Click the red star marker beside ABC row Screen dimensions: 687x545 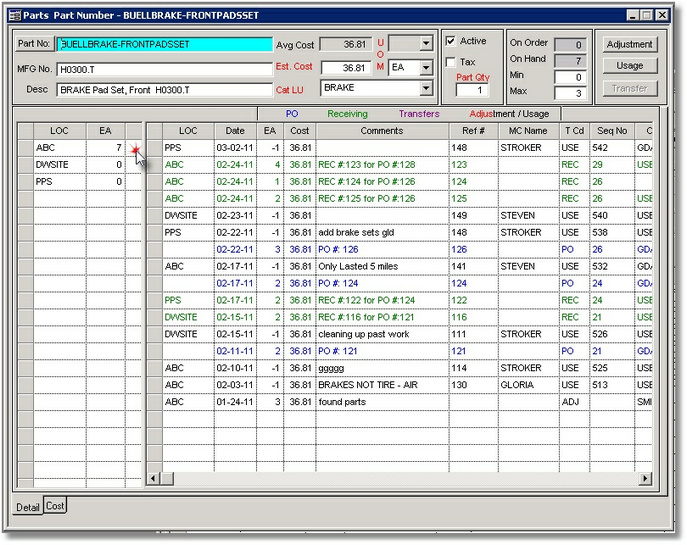(x=135, y=149)
